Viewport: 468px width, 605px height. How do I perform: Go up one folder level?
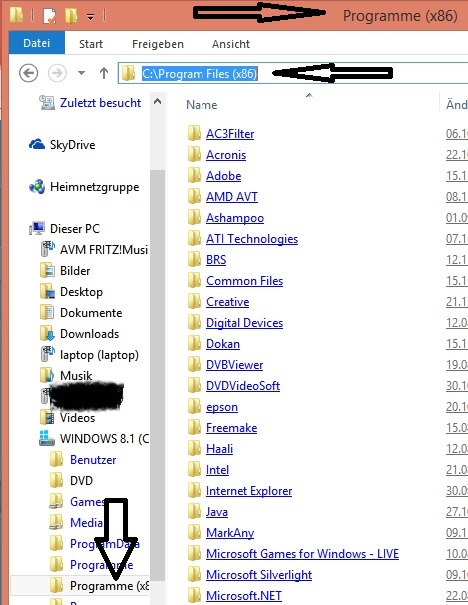[104, 73]
